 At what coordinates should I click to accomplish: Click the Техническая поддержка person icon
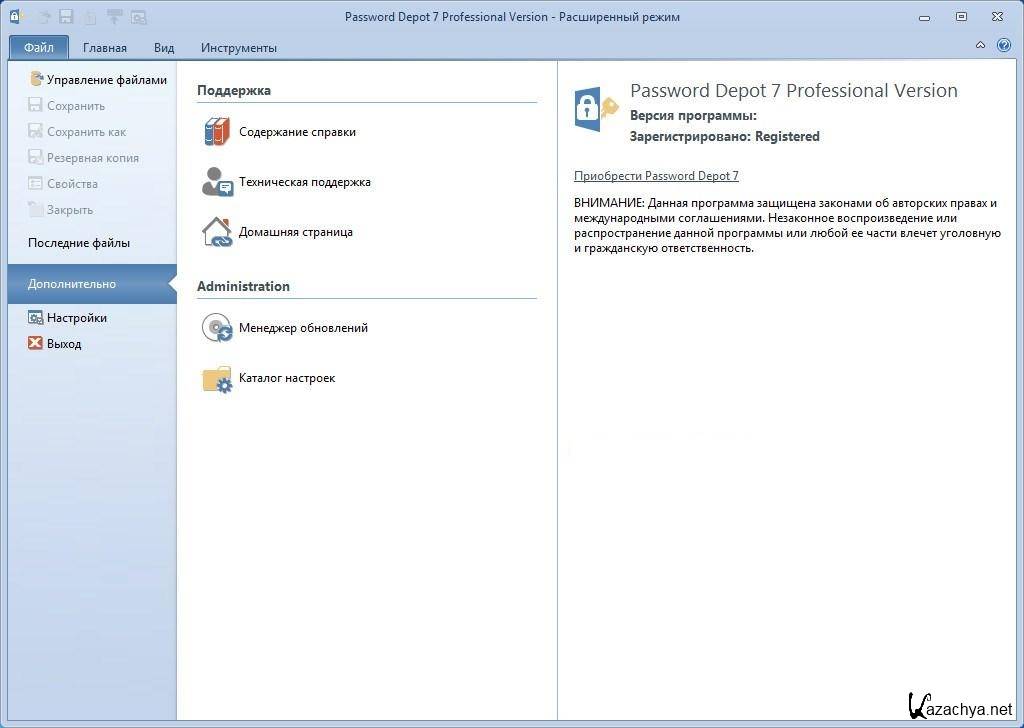(216, 182)
